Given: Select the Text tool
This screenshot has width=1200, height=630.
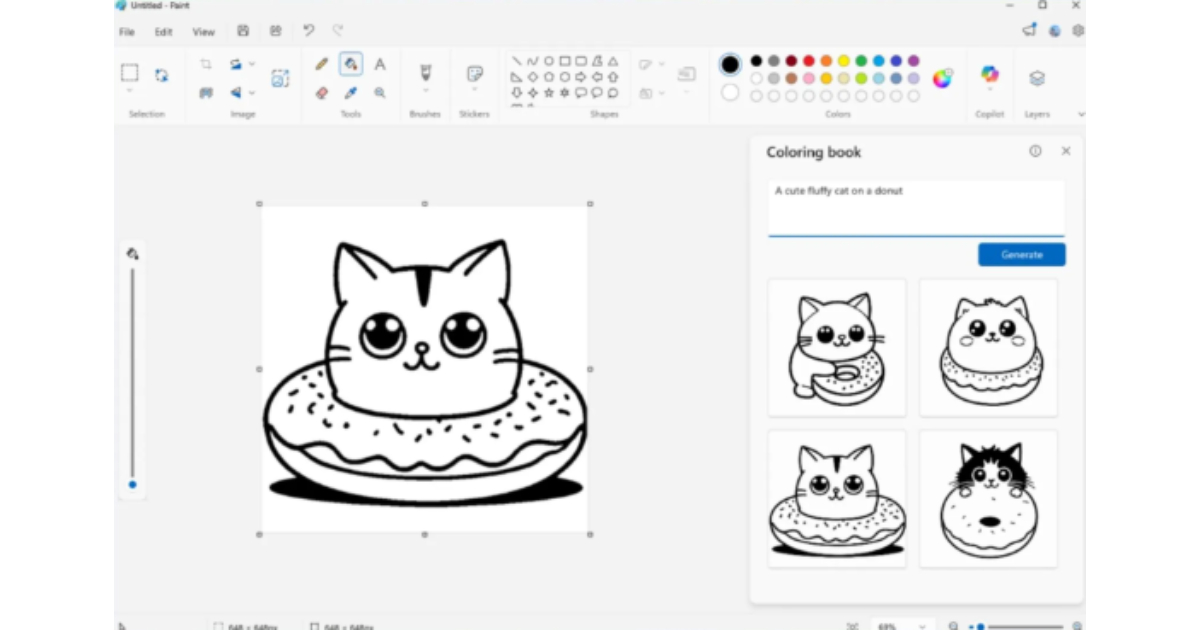Looking at the screenshot, I should click(380, 64).
